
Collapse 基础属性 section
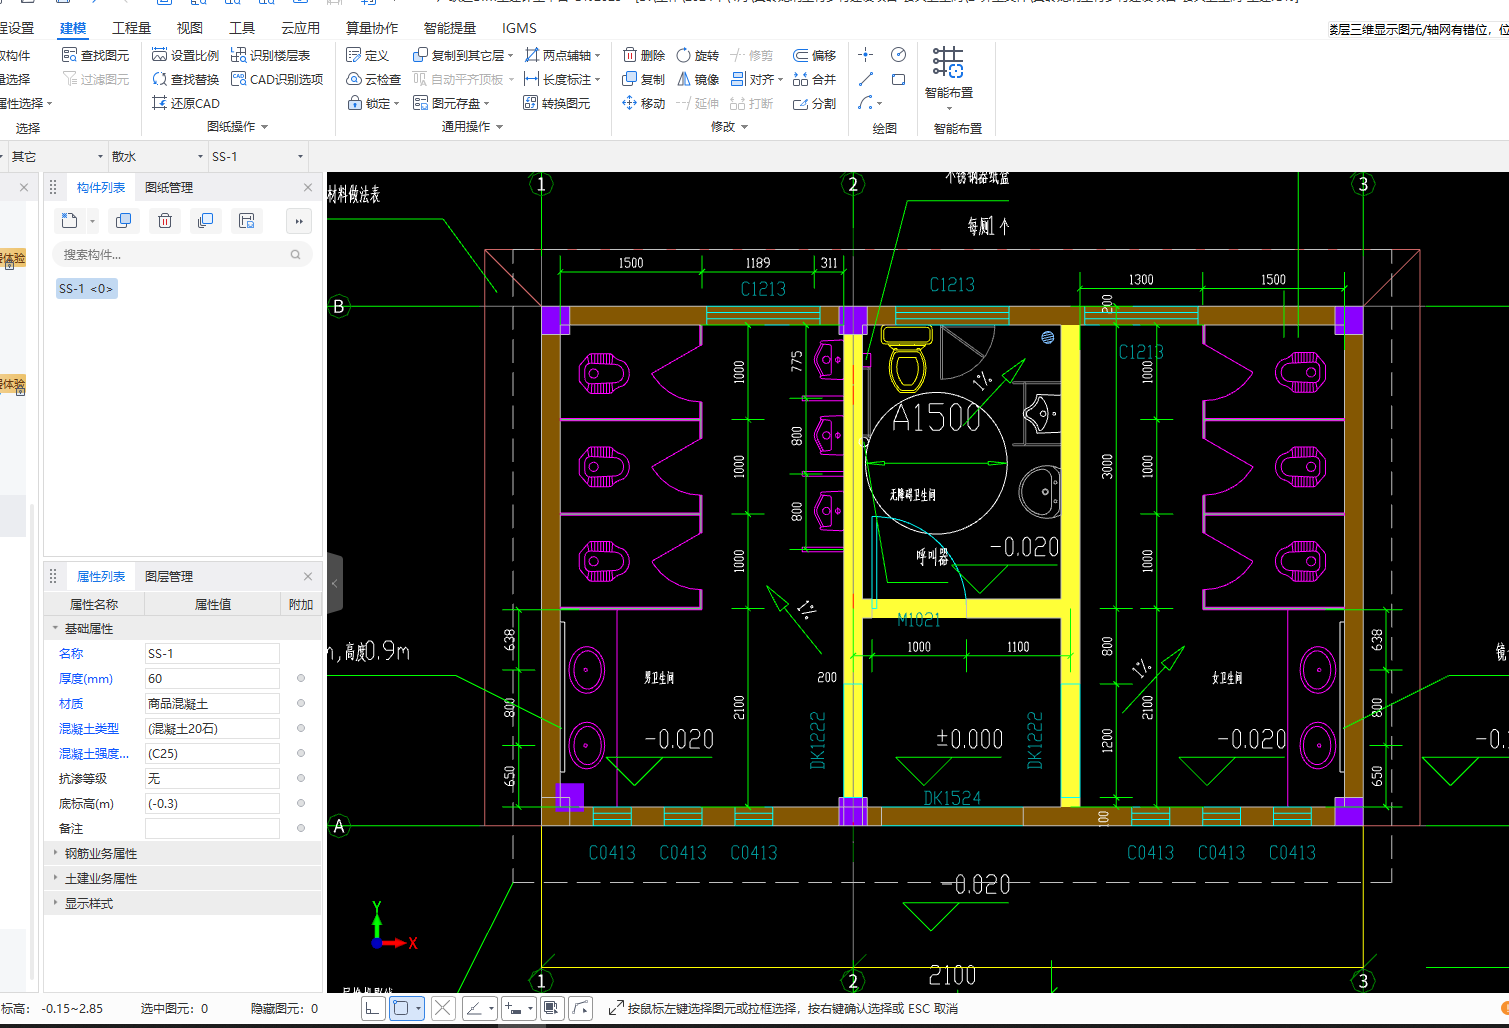(55, 628)
